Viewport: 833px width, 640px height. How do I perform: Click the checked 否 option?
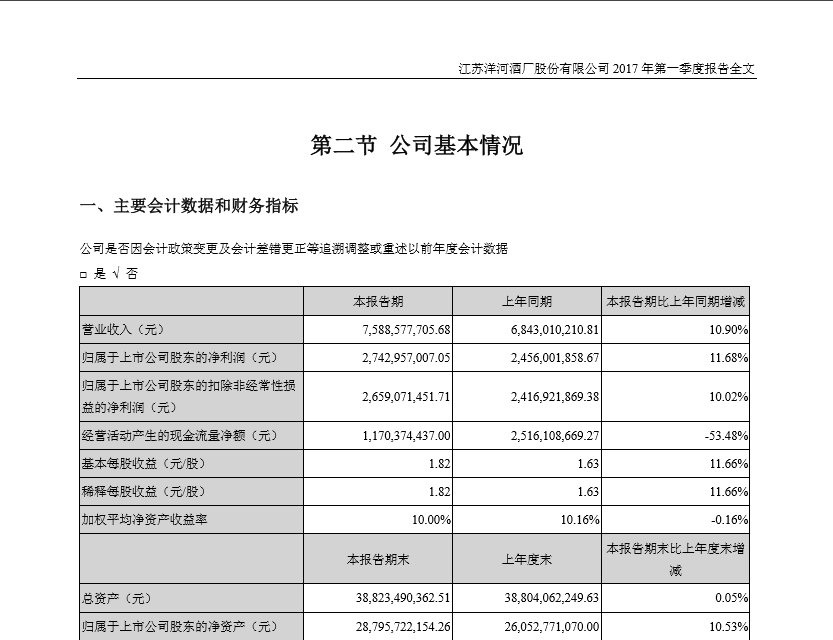[125, 274]
